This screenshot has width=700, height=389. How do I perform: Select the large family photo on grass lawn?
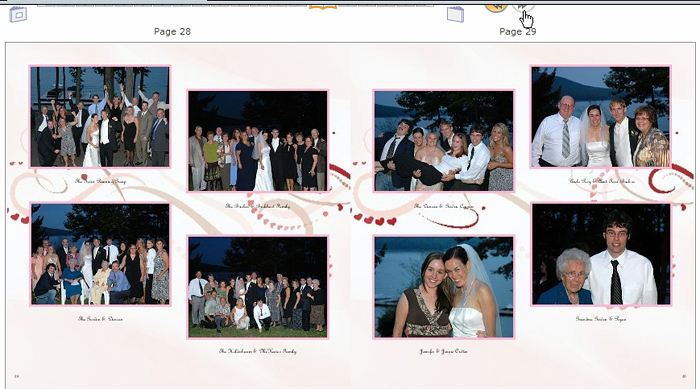258,287
